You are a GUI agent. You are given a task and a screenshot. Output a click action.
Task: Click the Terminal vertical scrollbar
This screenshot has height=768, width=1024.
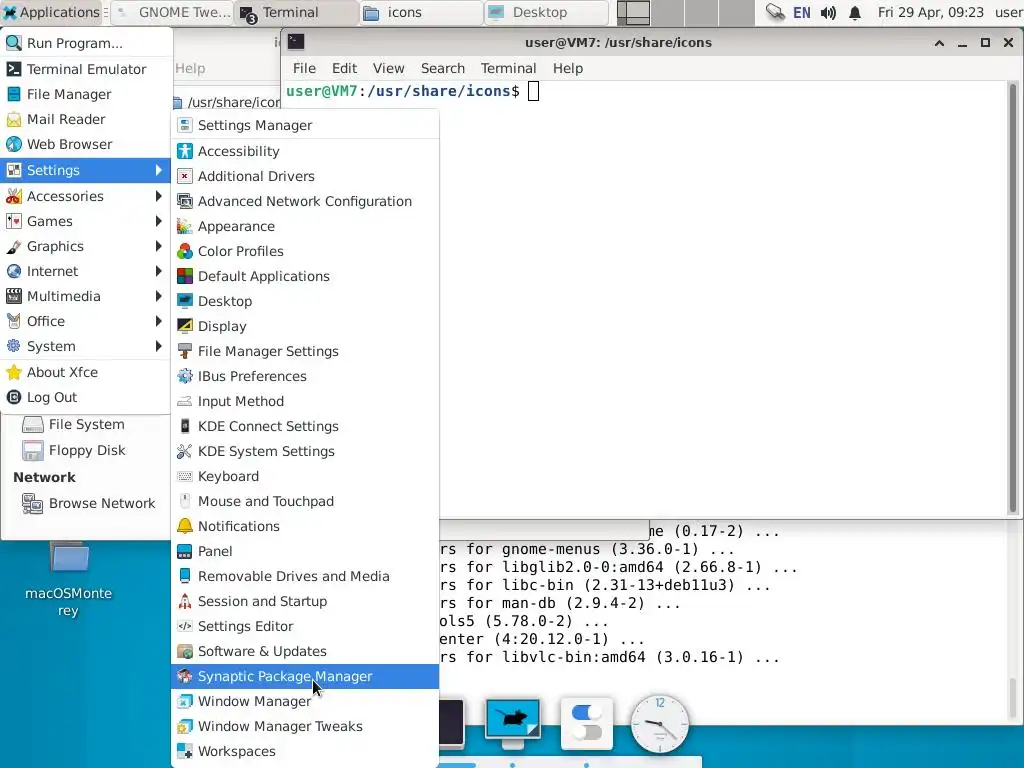1013,299
